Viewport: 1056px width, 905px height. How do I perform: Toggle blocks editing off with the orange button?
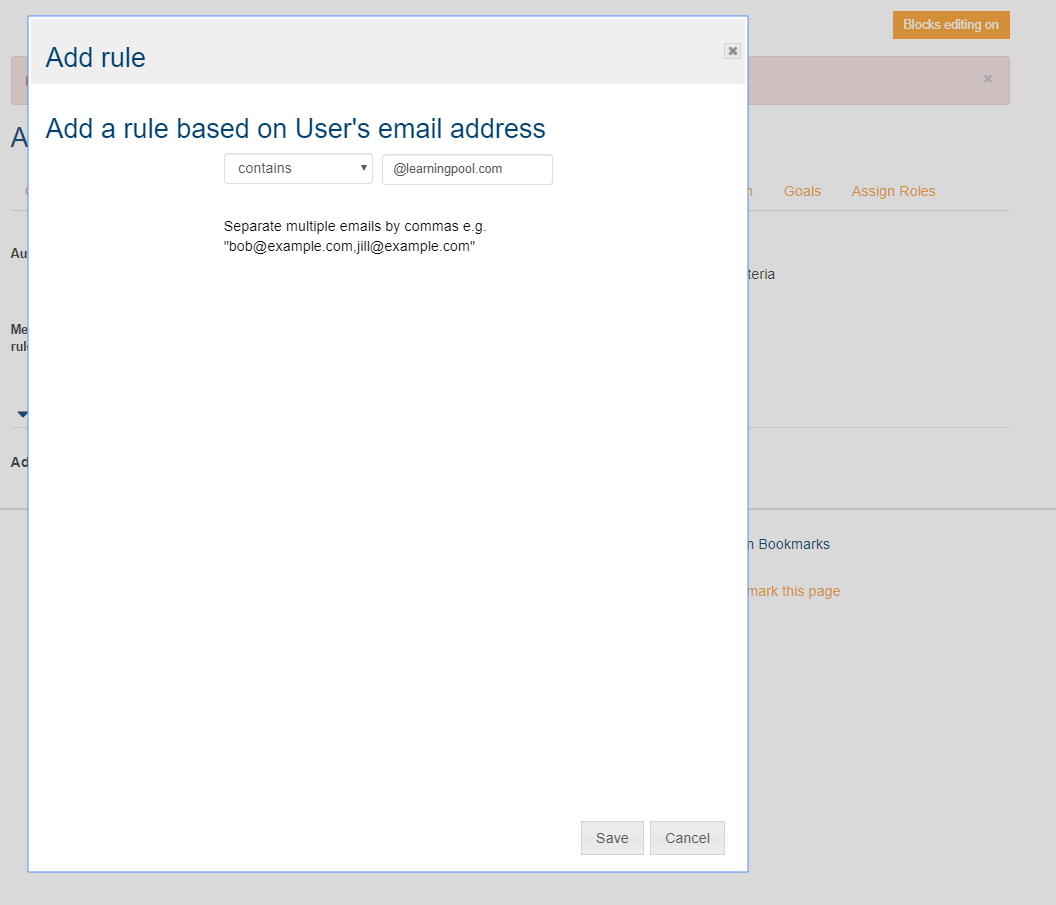point(950,24)
